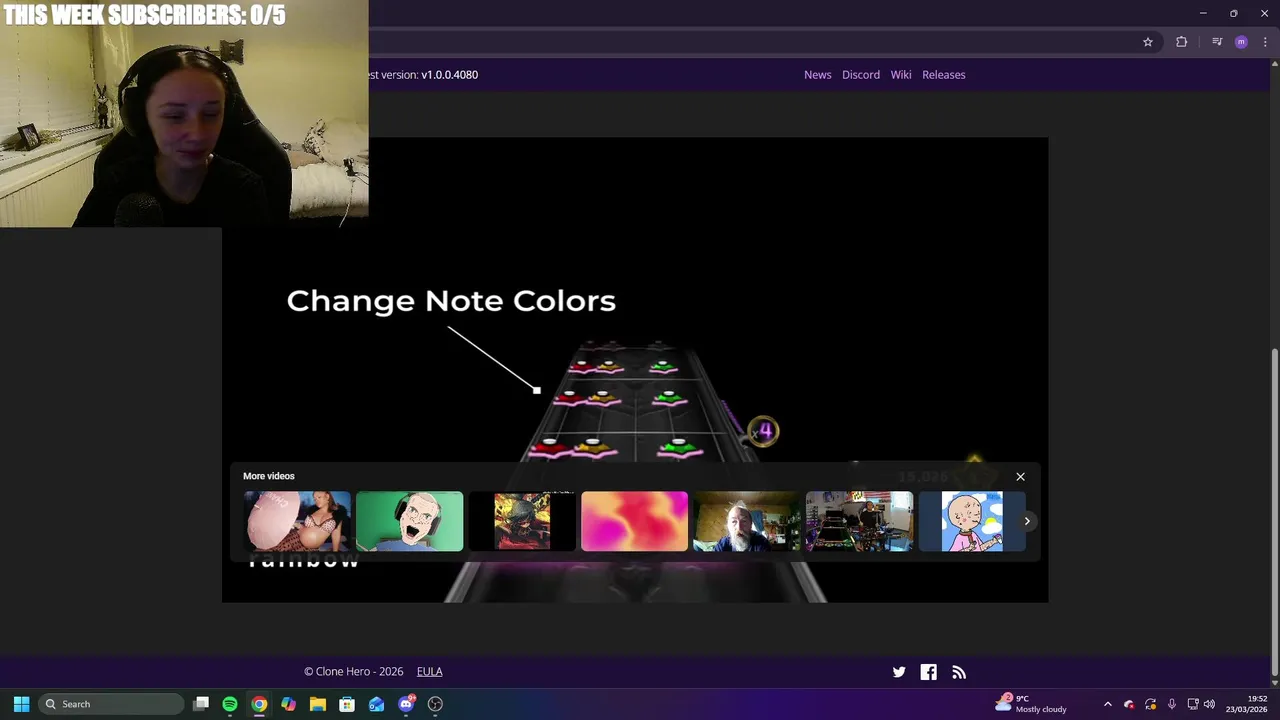Open the Facebook icon in the footer
1280x720 pixels.
[929, 672]
